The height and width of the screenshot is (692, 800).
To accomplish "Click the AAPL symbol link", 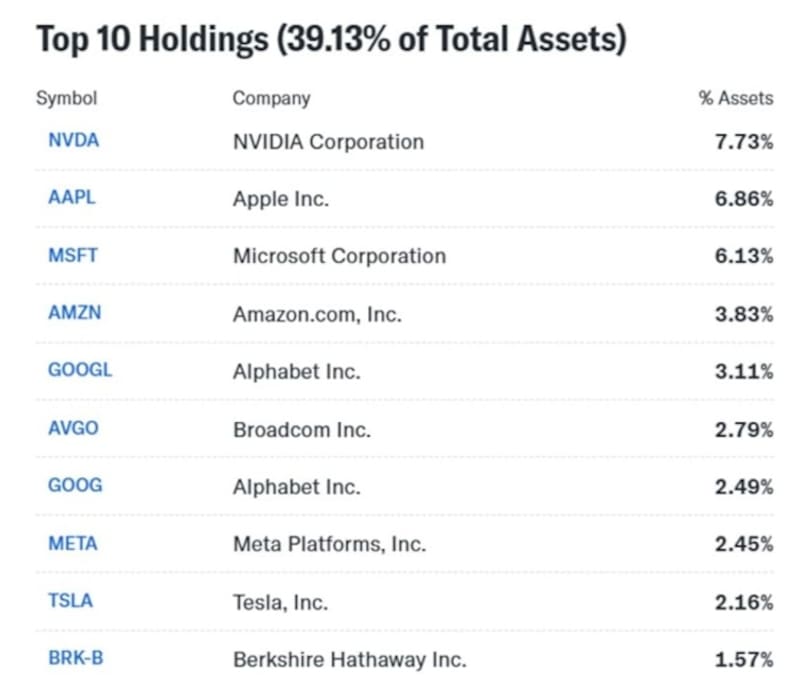I will [x=71, y=198].
